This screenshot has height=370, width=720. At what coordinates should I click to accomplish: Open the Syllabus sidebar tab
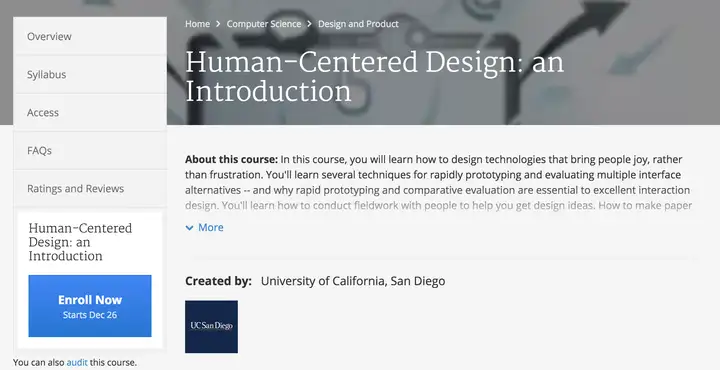pyautogui.click(x=90, y=74)
